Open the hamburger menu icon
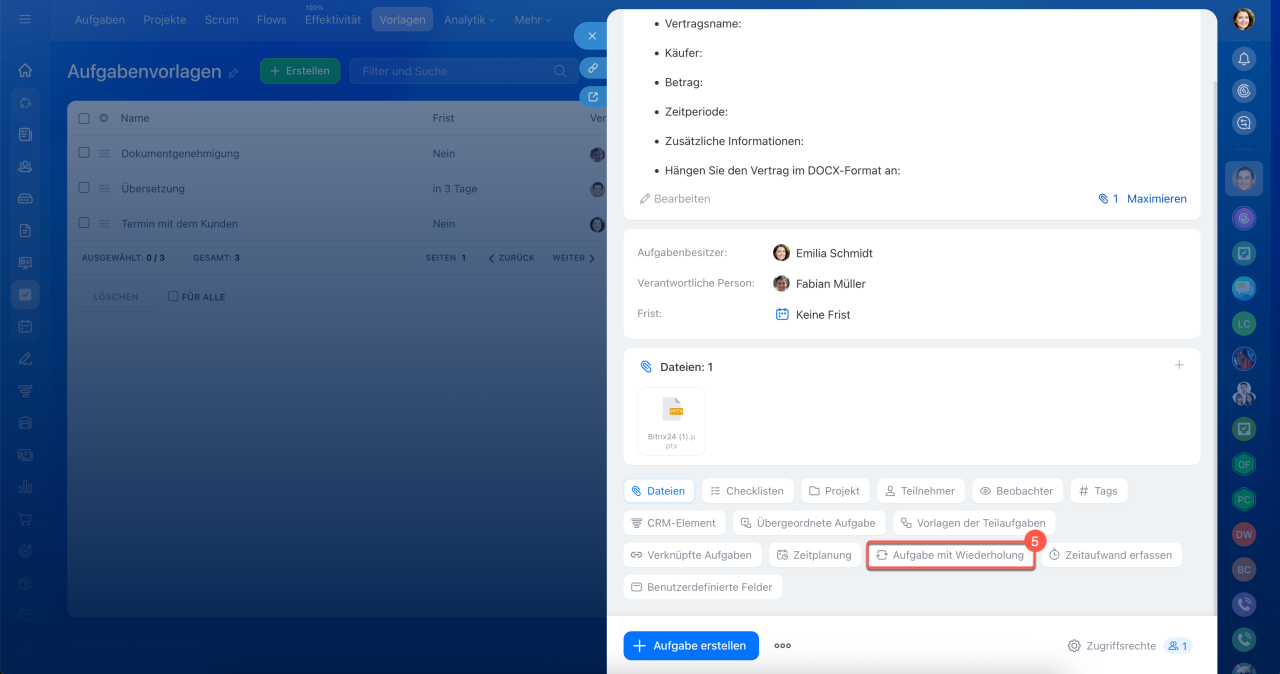The image size is (1280, 674). click(25, 19)
